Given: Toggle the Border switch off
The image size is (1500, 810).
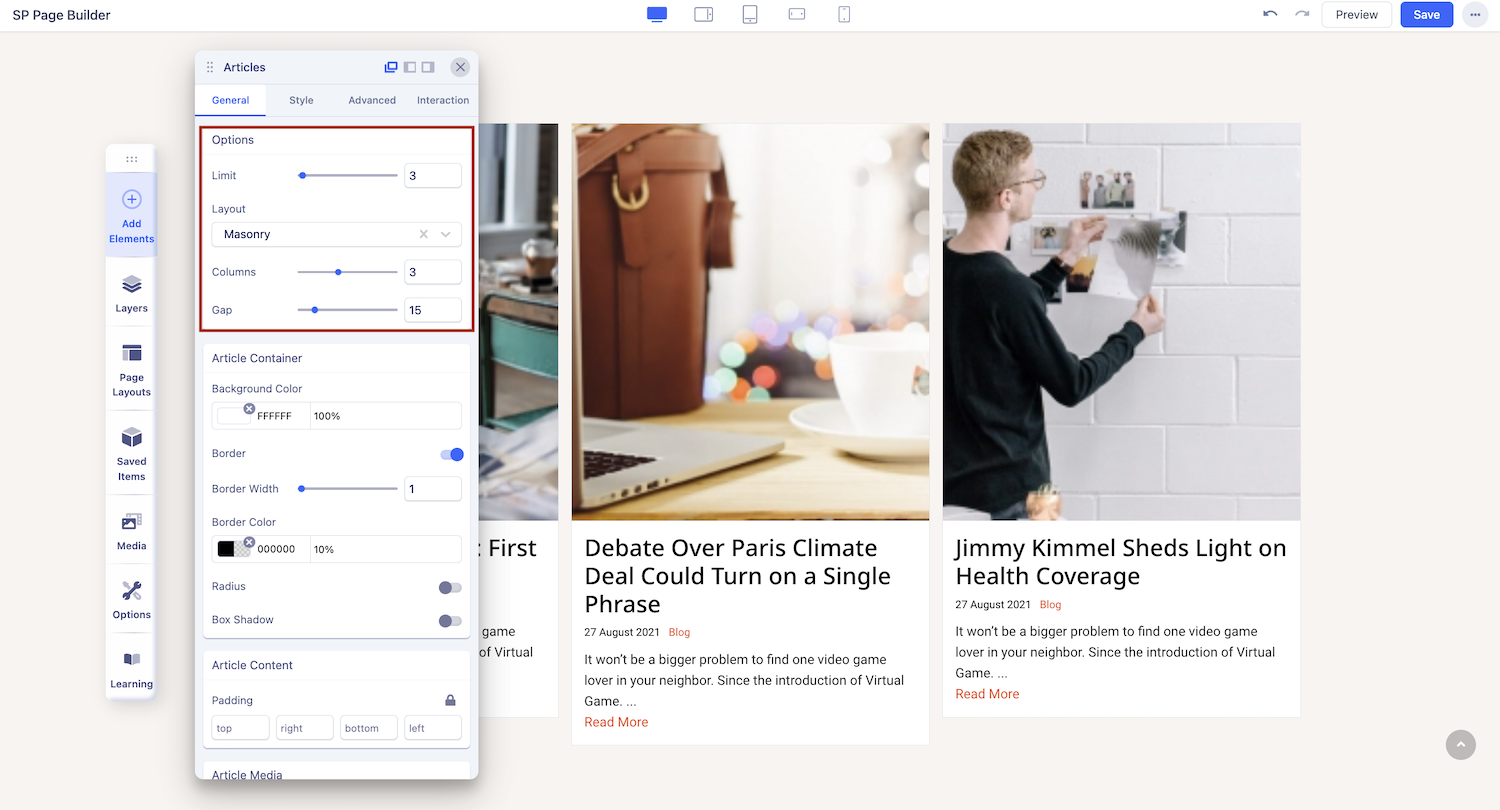Looking at the screenshot, I should coord(451,454).
